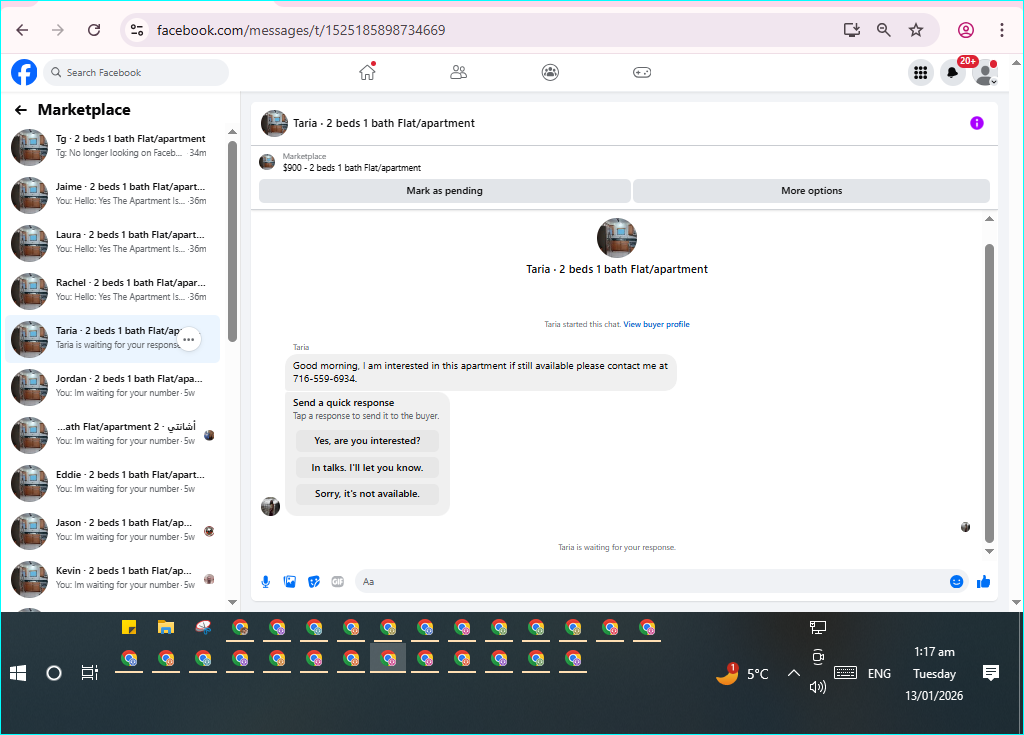Open the Windows notification center

[991, 673]
